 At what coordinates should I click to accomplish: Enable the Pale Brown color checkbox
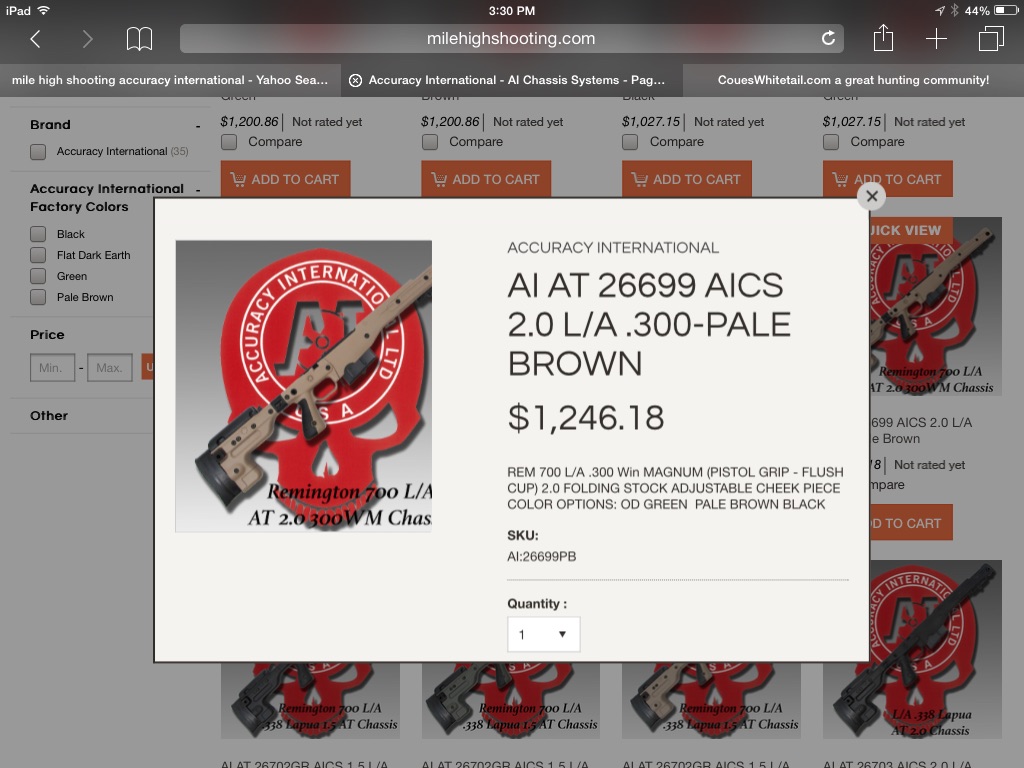(x=38, y=297)
